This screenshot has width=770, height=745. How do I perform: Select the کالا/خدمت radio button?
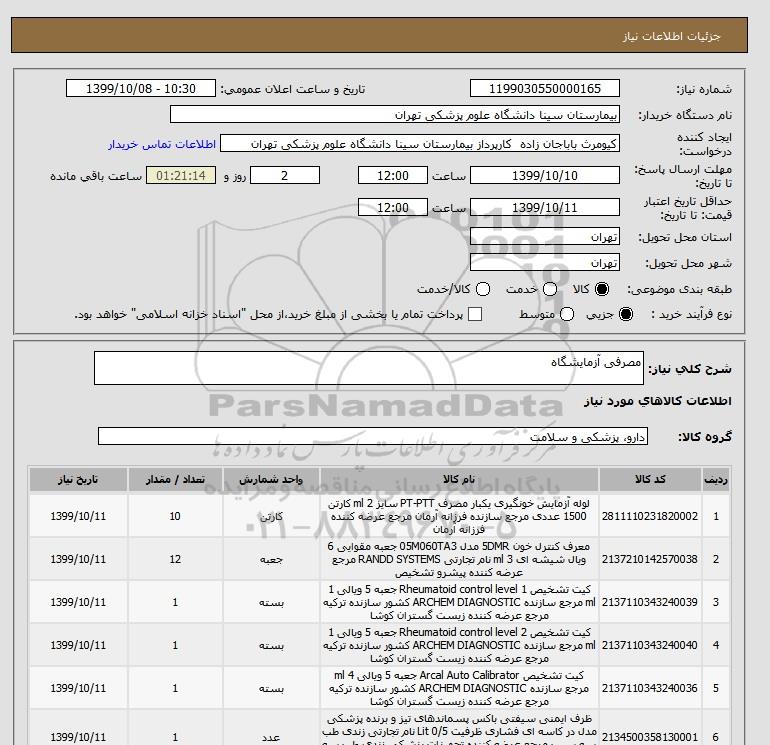(x=483, y=289)
